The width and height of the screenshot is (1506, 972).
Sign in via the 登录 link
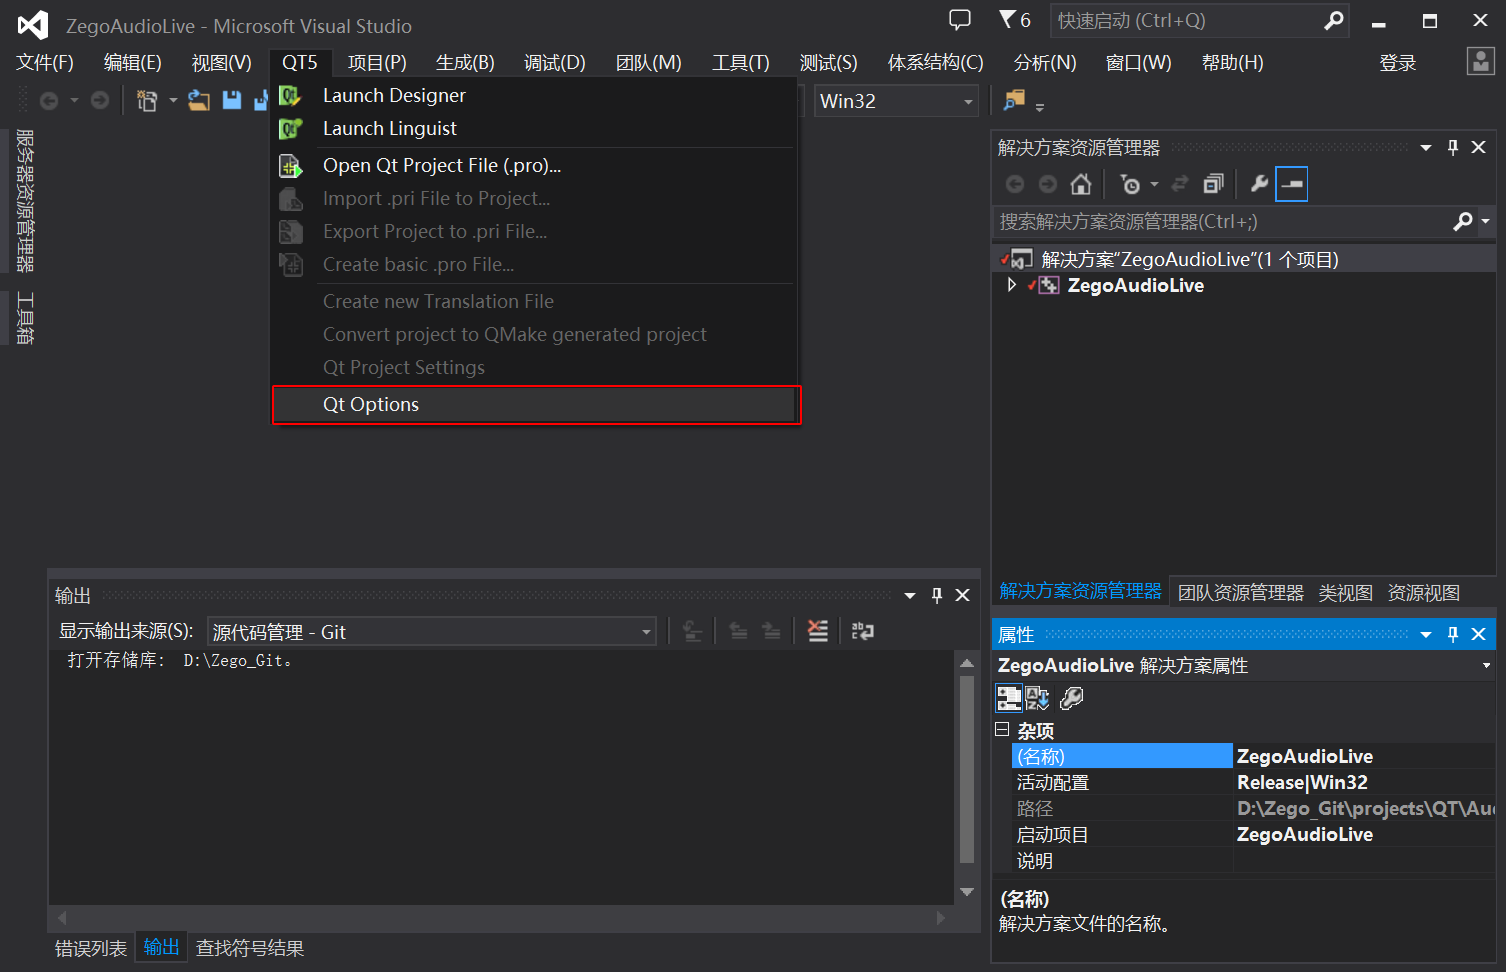tap(1397, 63)
